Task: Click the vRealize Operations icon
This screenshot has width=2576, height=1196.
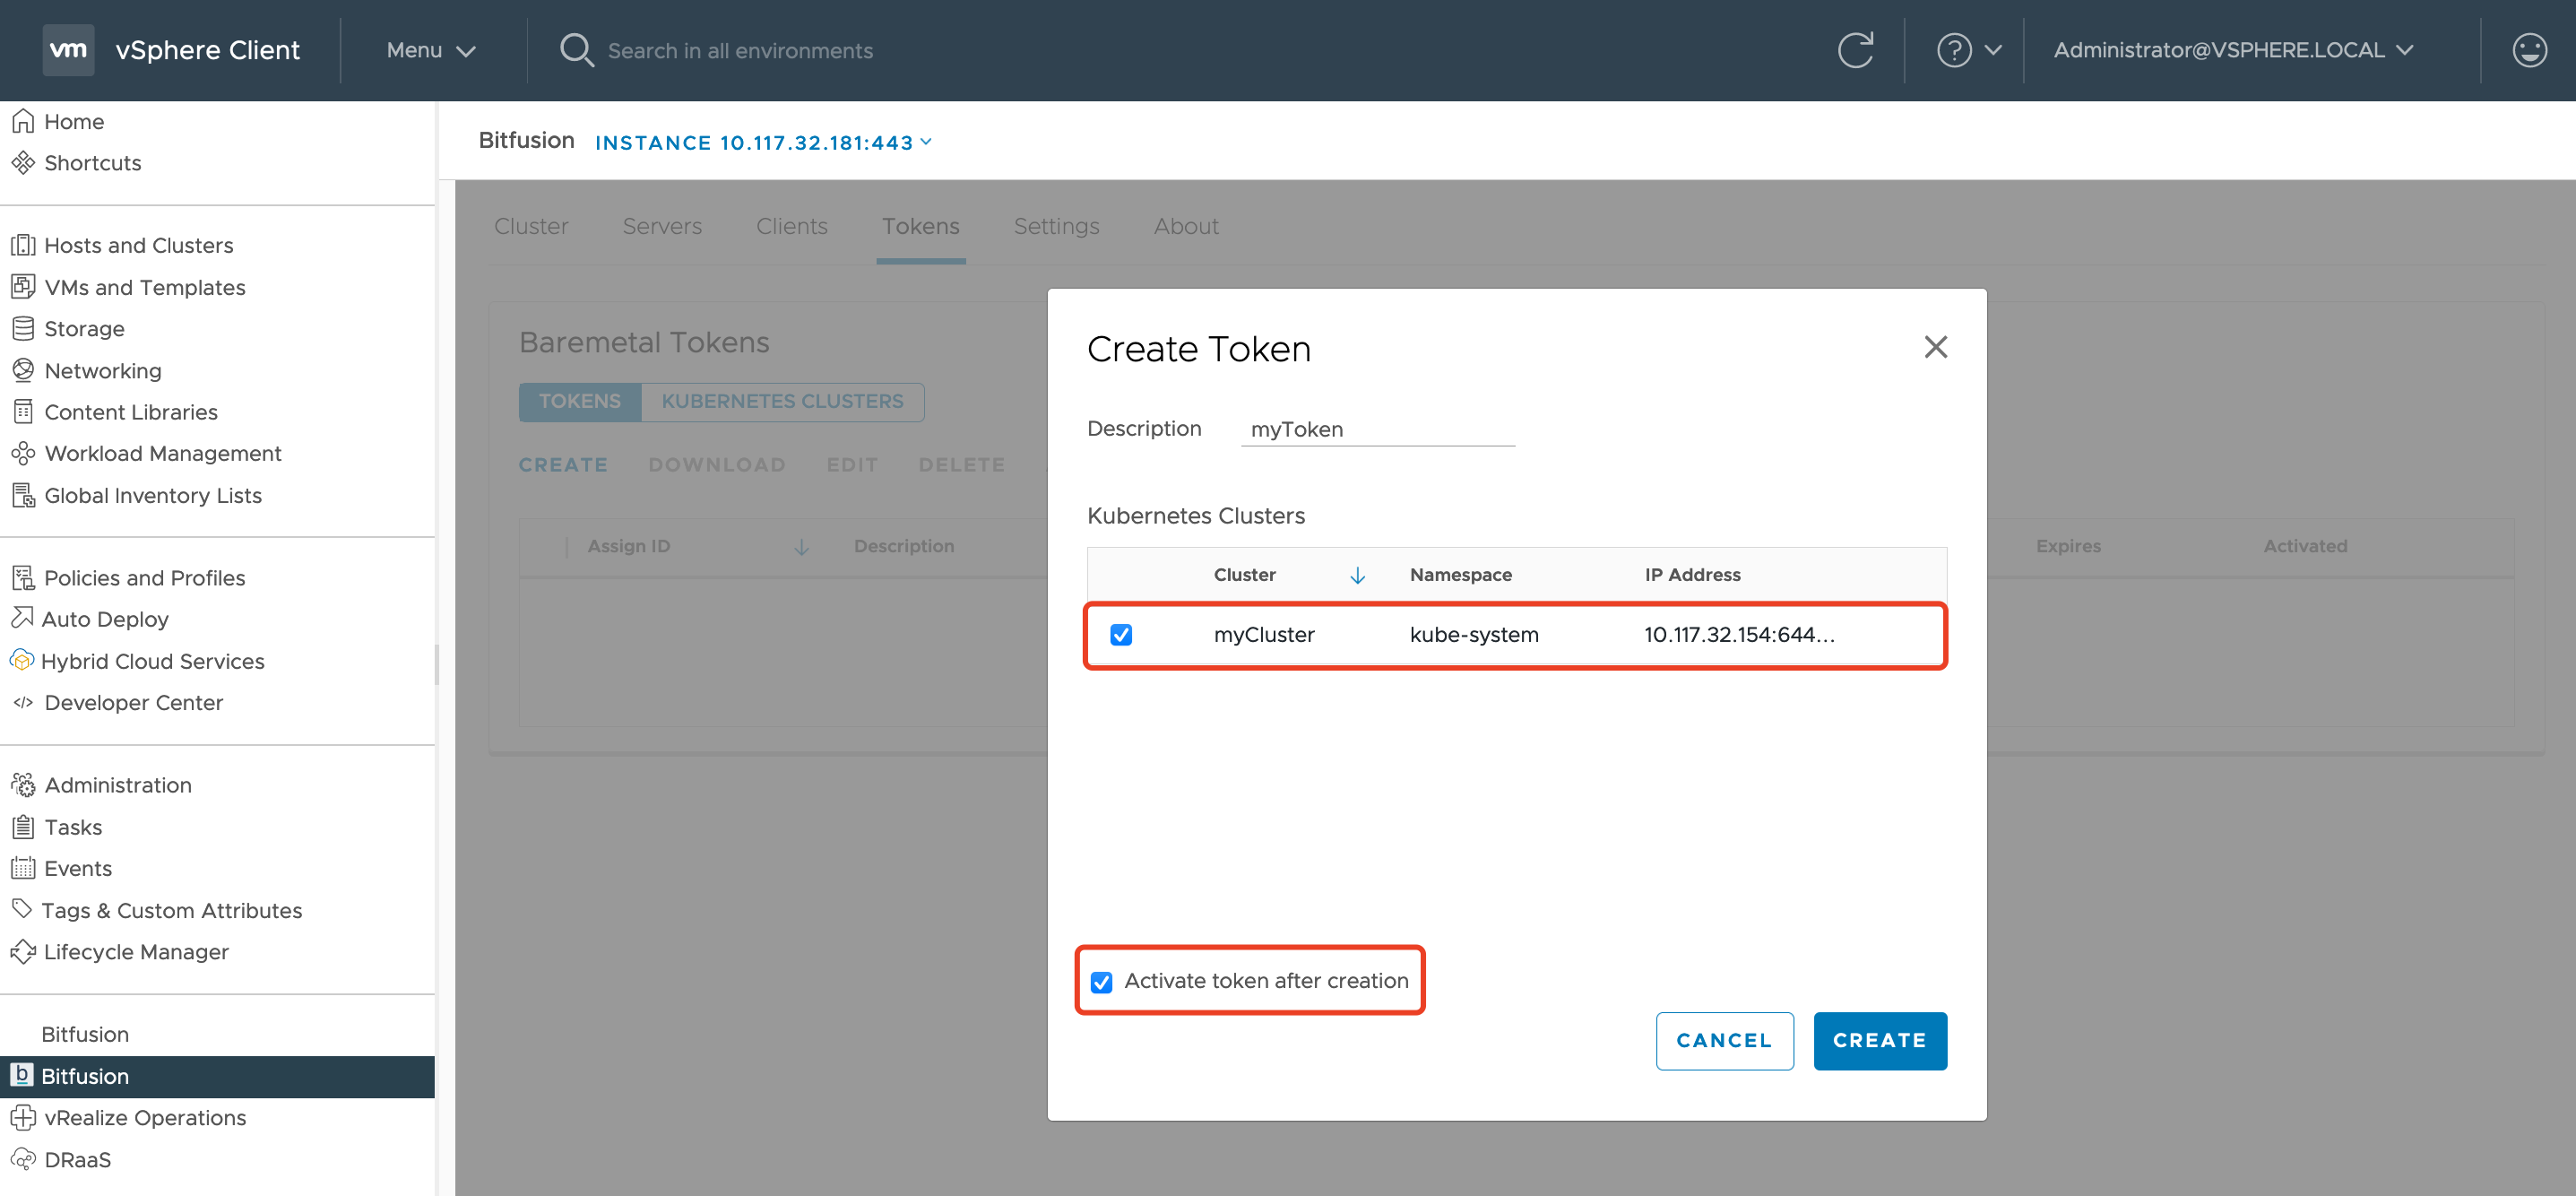Action: pyautogui.click(x=23, y=1117)
